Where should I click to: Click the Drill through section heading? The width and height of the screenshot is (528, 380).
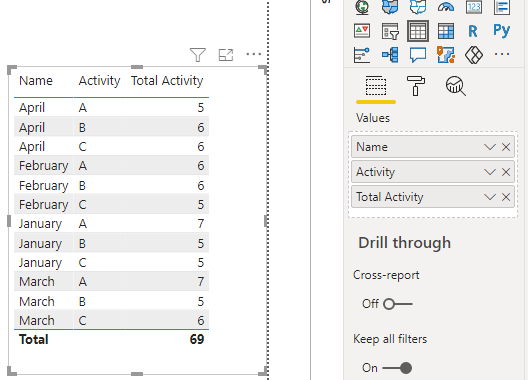point(404,243)
